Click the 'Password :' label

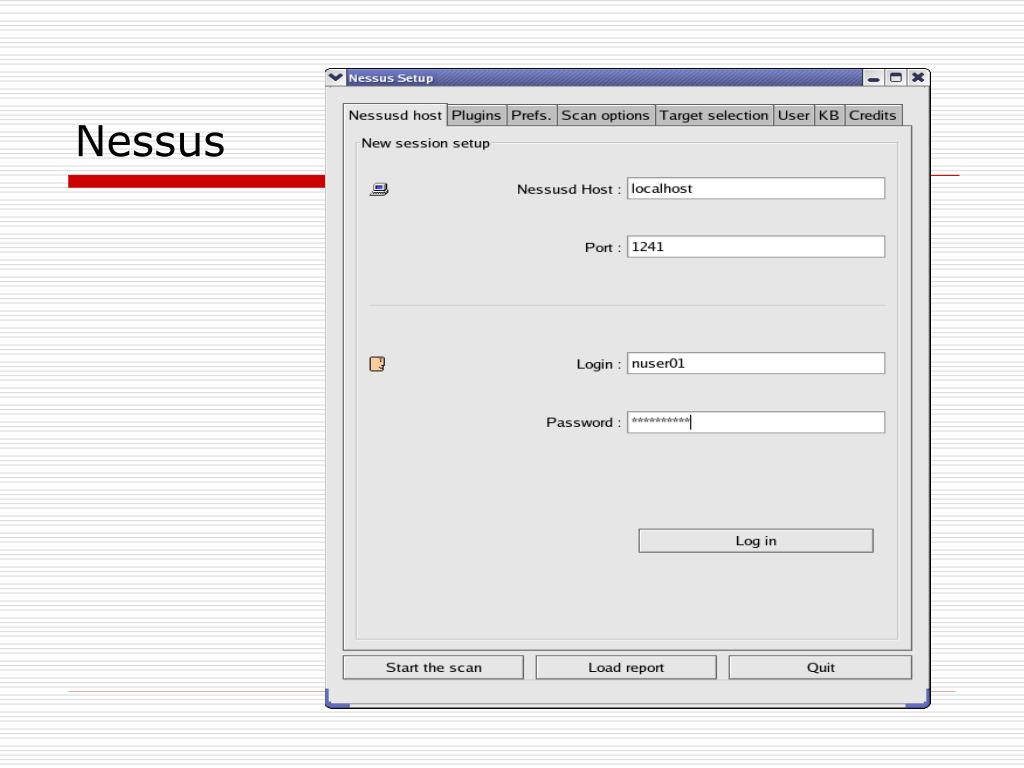pyautogui.click(x=584, y=423)
